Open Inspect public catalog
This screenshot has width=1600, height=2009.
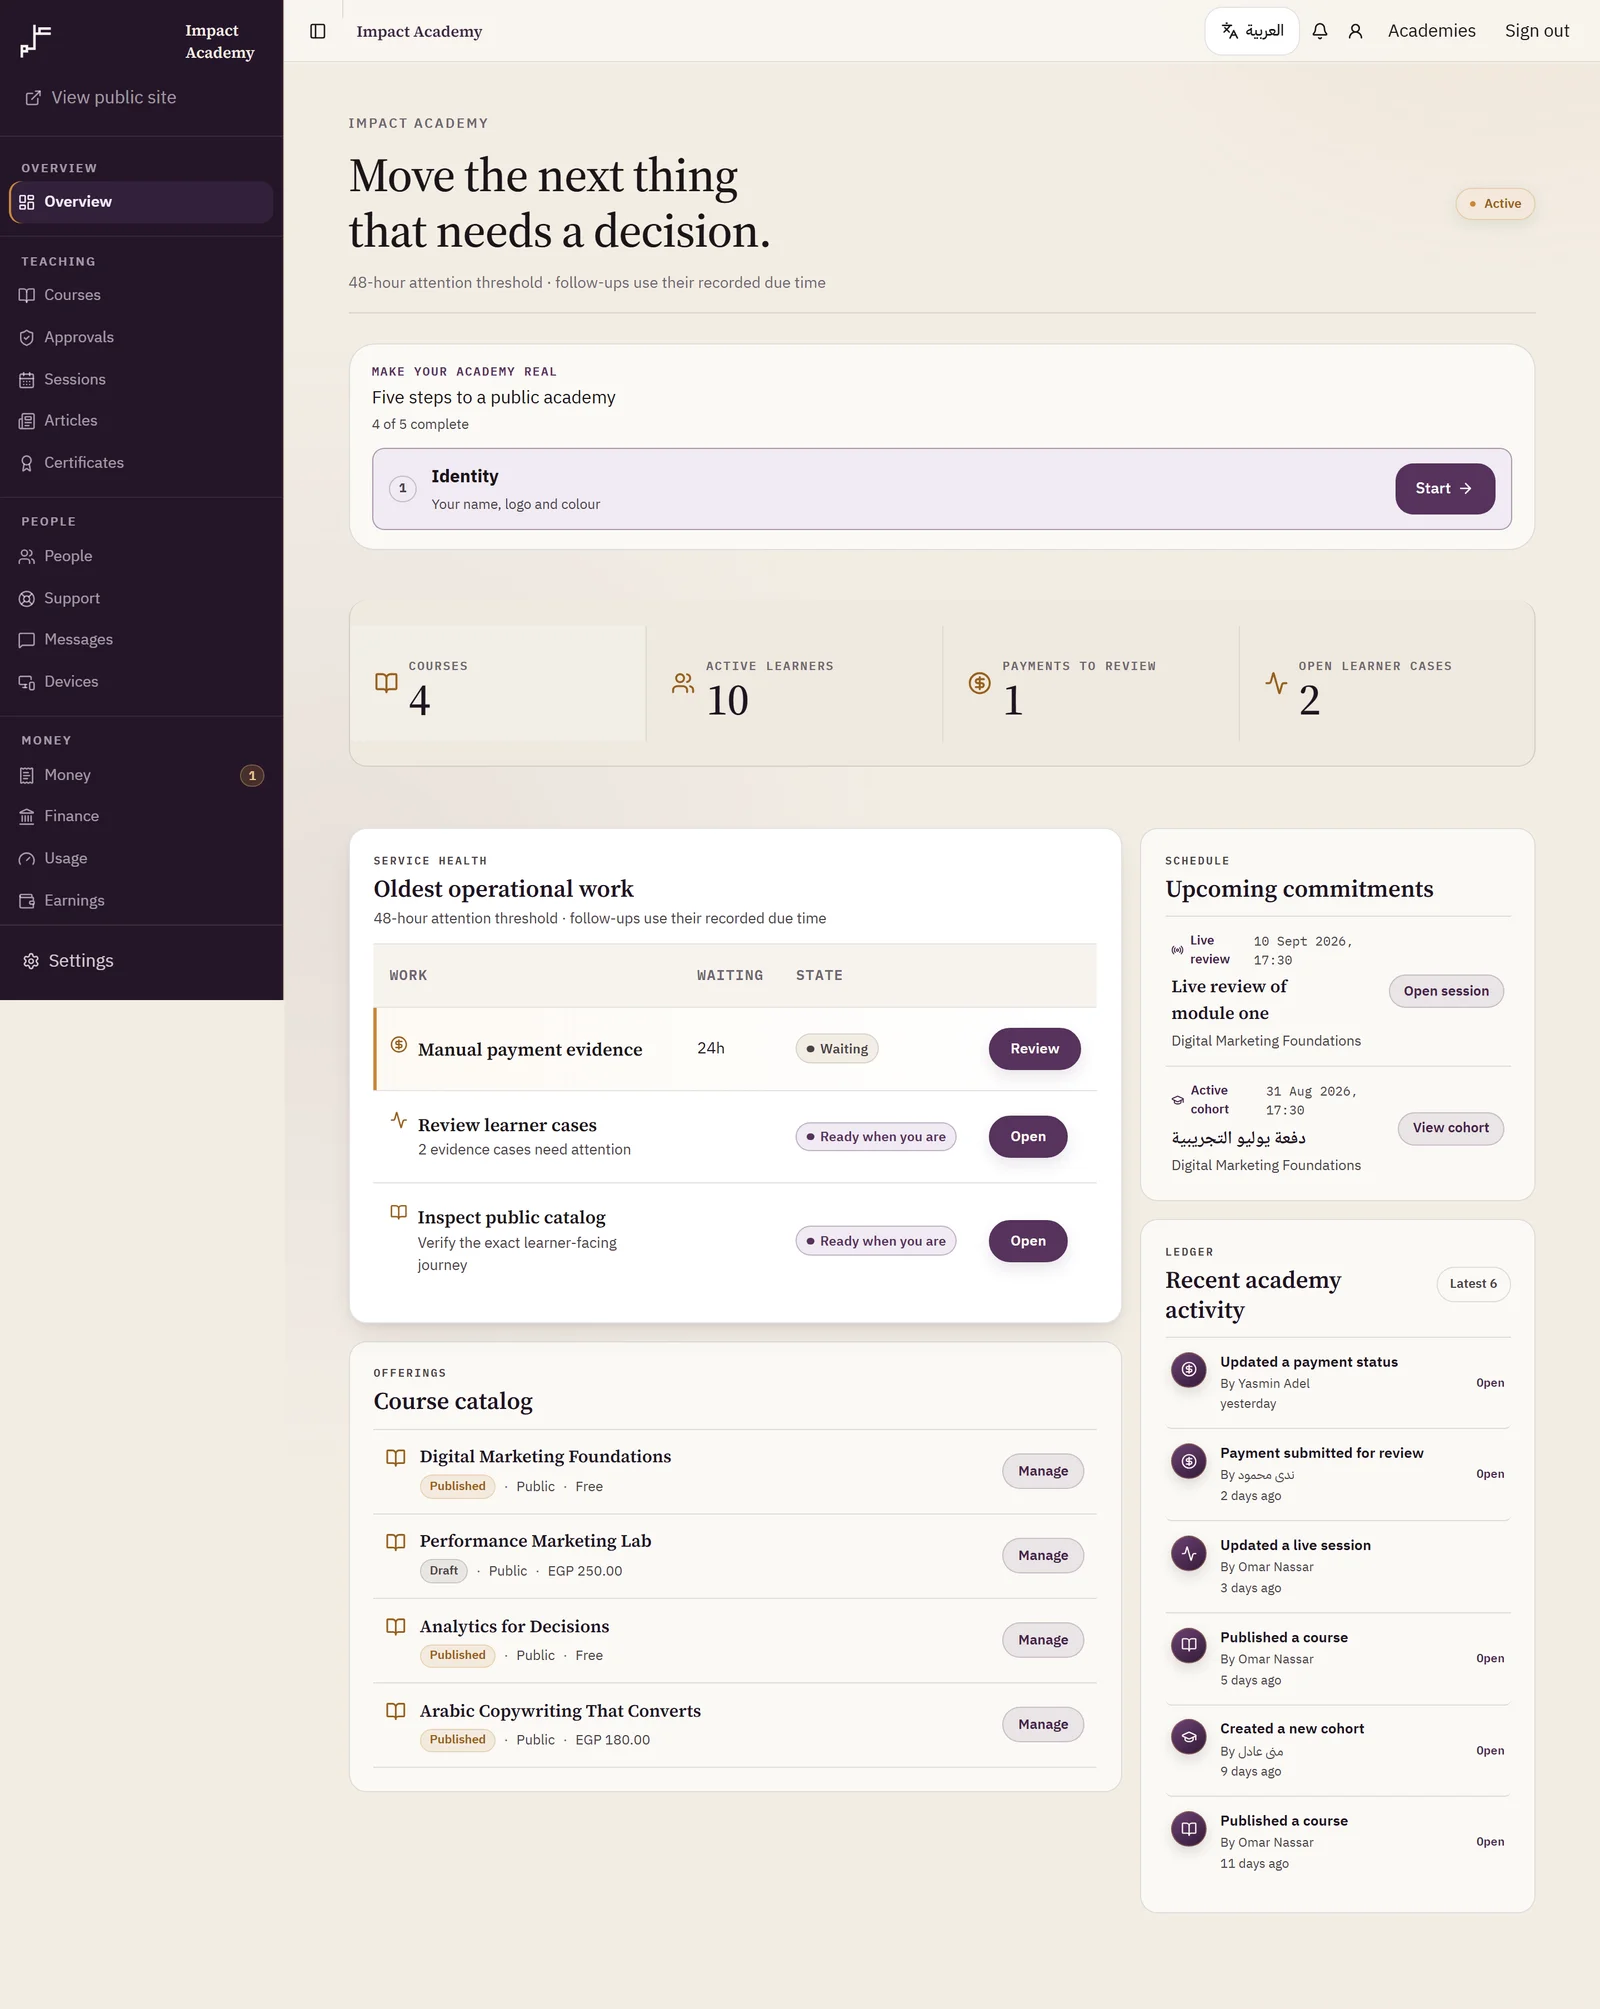pyautogui.click(x=1027, y=1241)
